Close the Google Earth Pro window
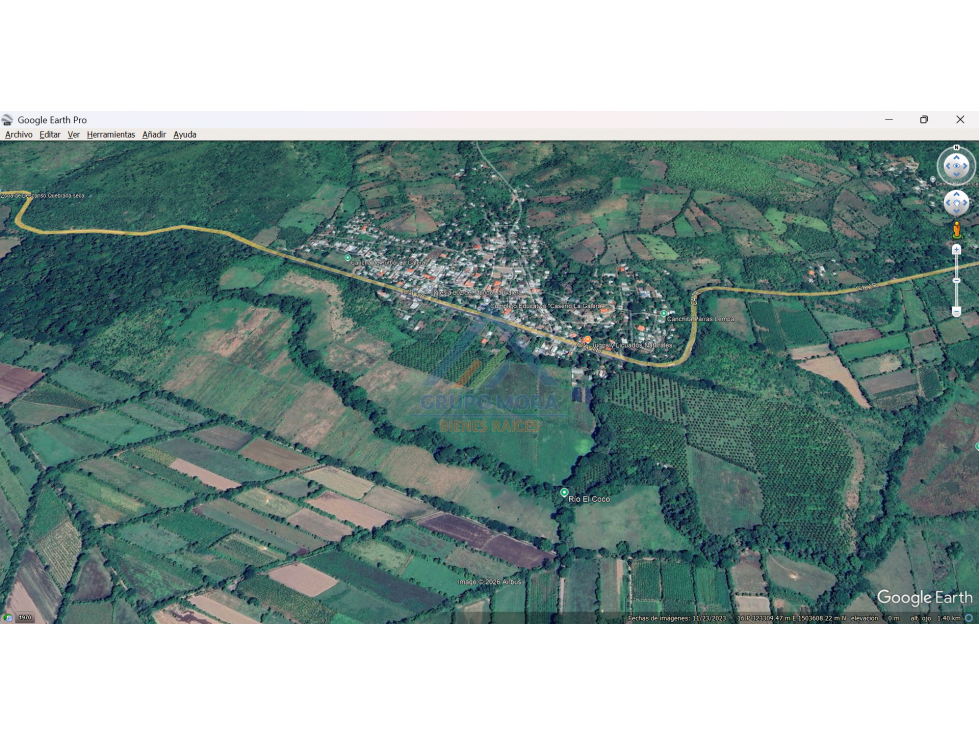979x734 pixels. pos(960,119)
